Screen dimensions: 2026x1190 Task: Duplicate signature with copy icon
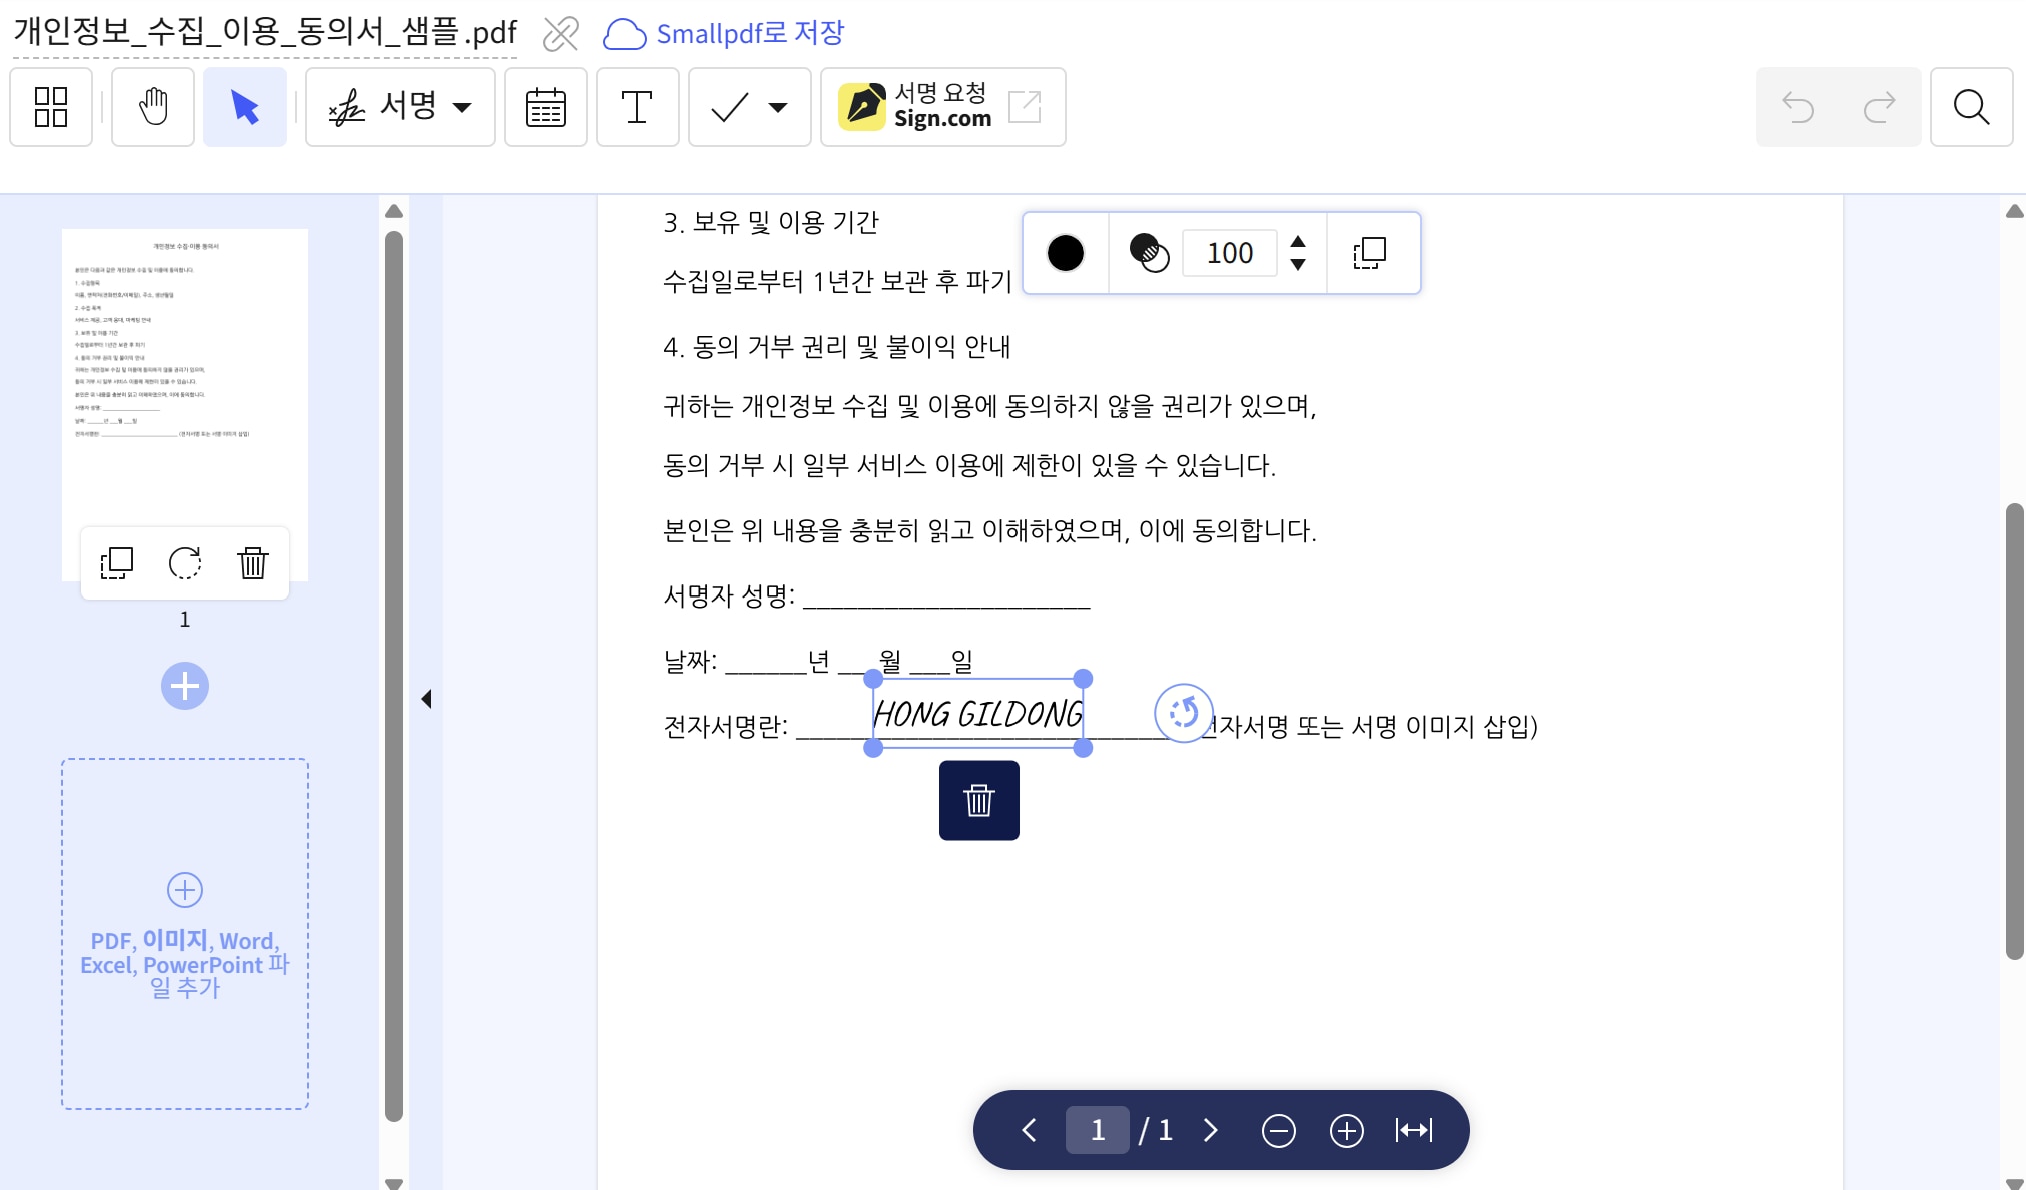click(x=1369, y=253)
